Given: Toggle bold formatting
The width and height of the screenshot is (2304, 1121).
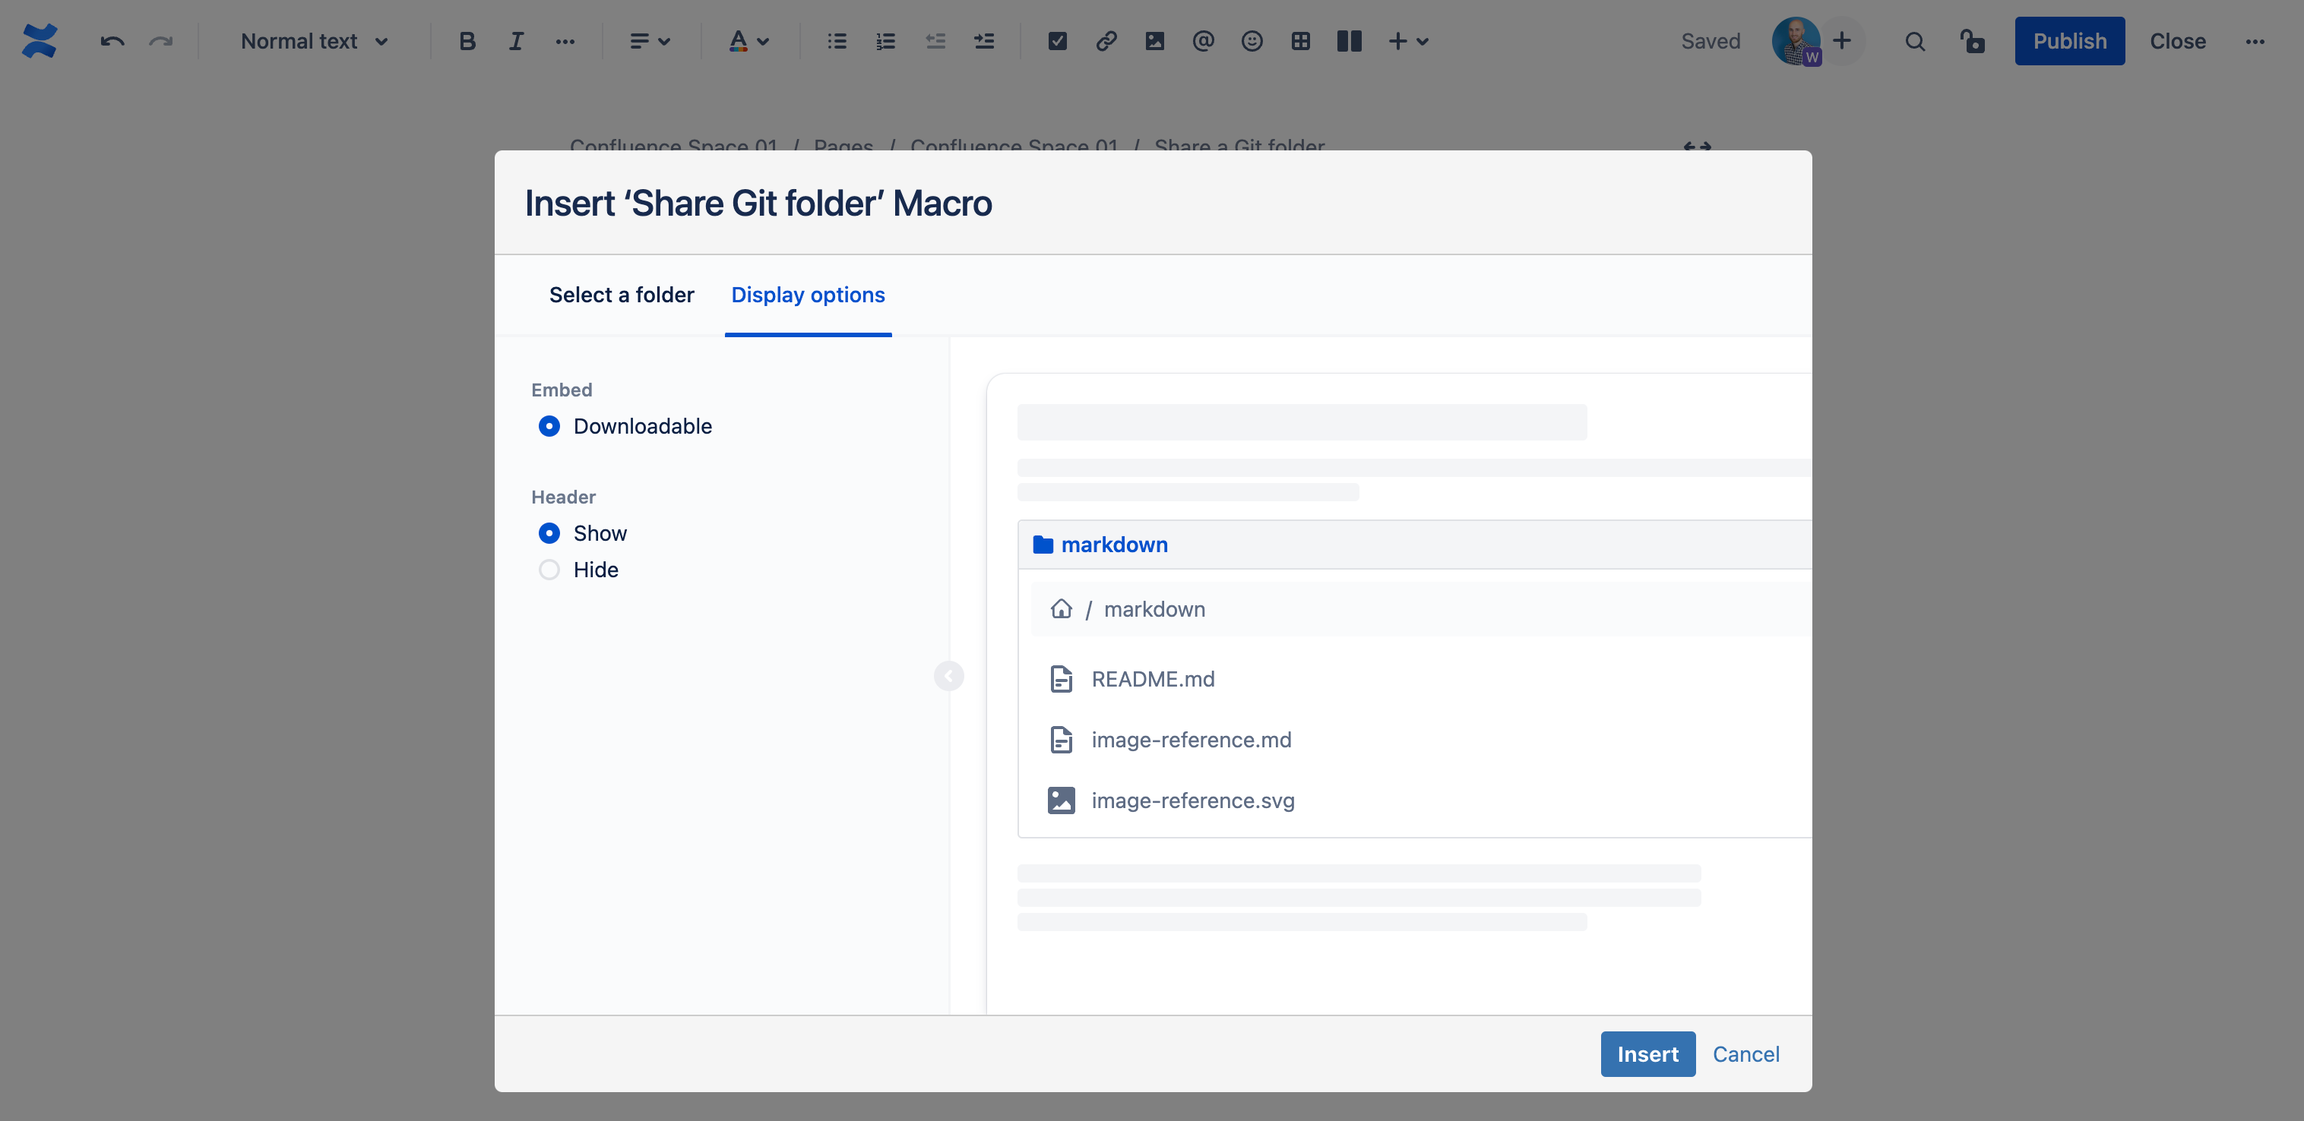Looking at the screenshot, I should pos(466,41).
